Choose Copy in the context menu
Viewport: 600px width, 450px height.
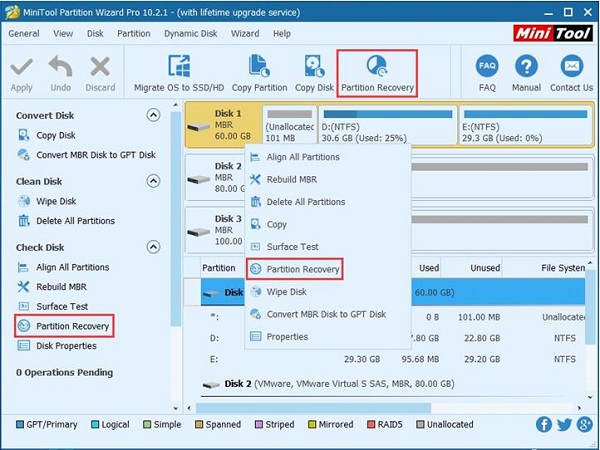coord(328,224)
